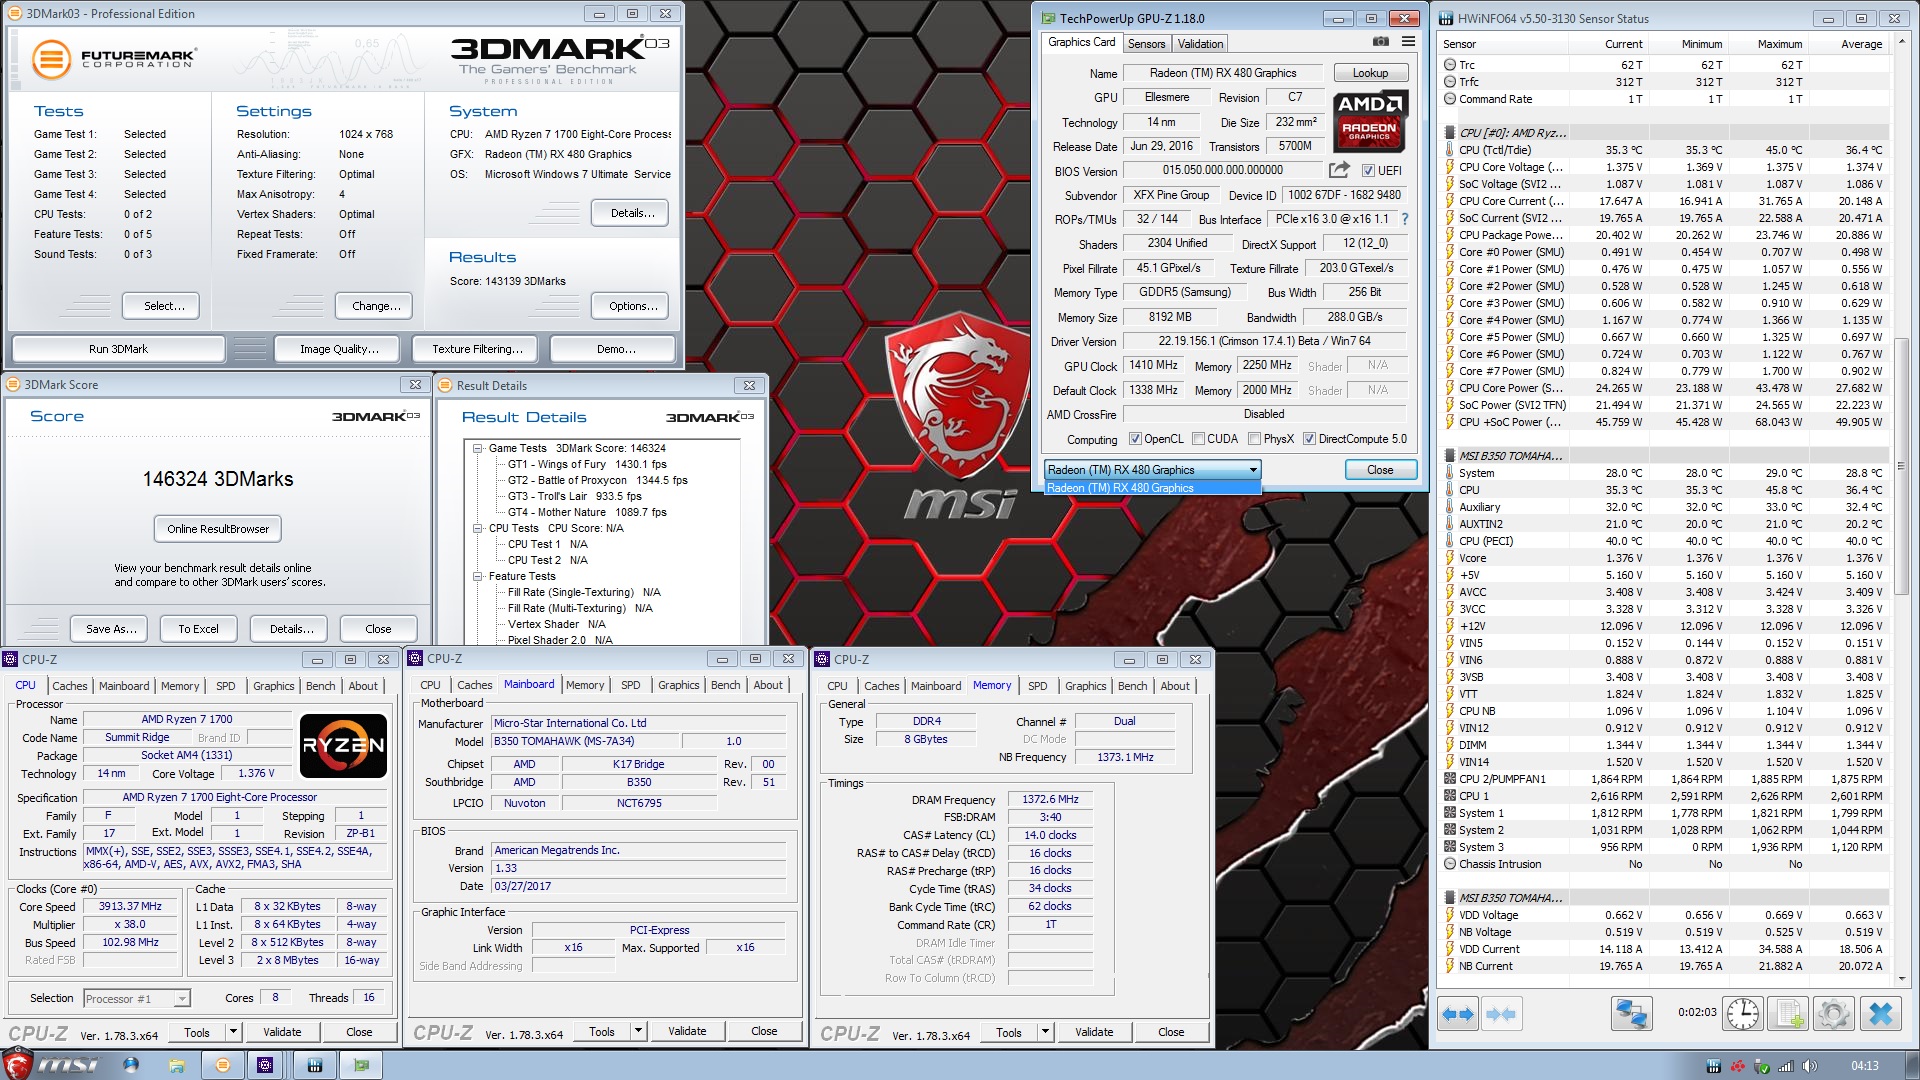Click HWiNFO network monitors icon
The width and height of the screenshot is (1920, 1080).
point(1632,1014)
